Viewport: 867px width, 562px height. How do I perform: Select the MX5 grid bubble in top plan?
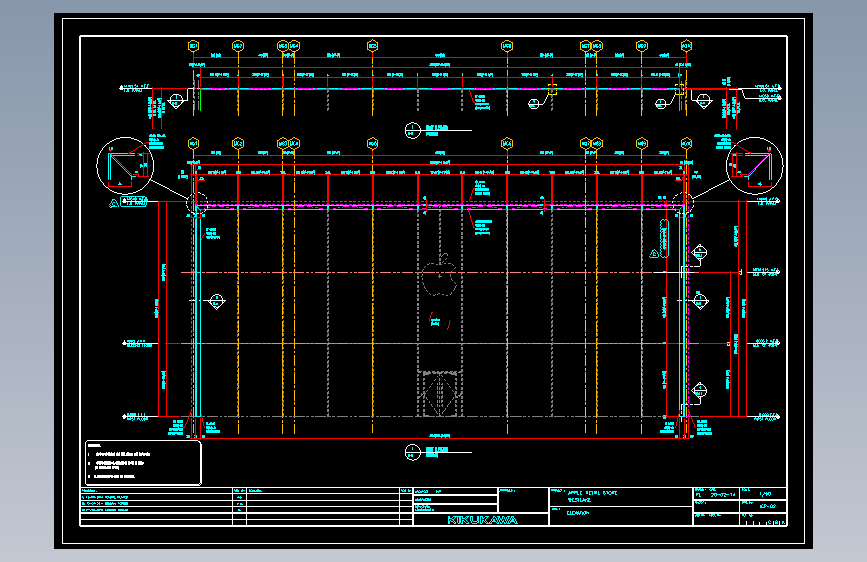tap(372, 46)
